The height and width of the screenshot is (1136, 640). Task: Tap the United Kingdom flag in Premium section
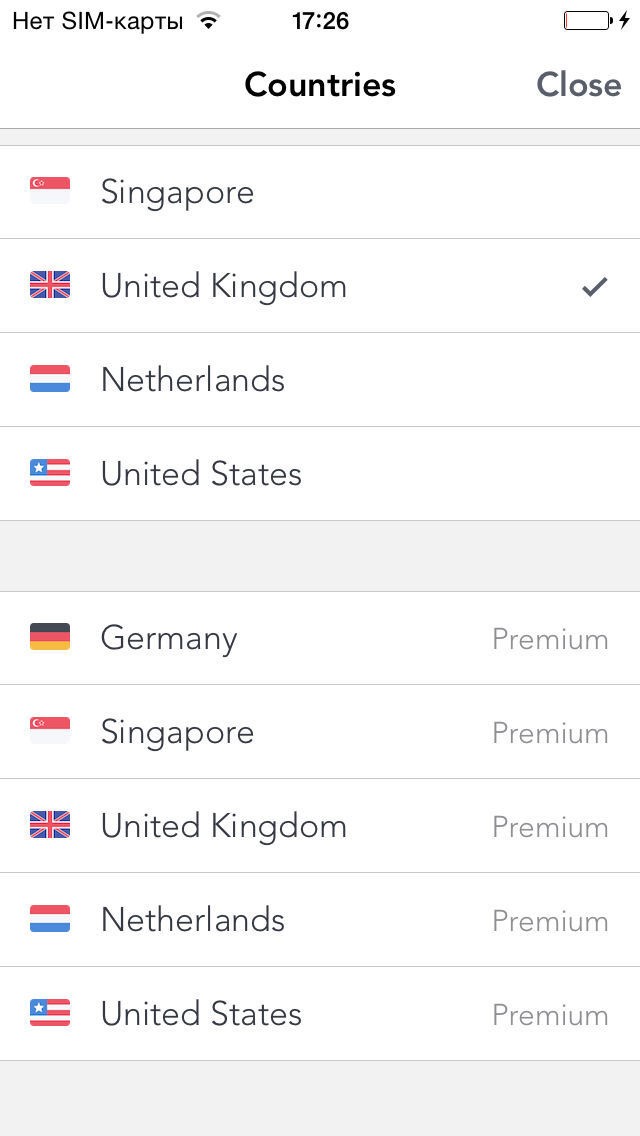[x=48, y=826]
